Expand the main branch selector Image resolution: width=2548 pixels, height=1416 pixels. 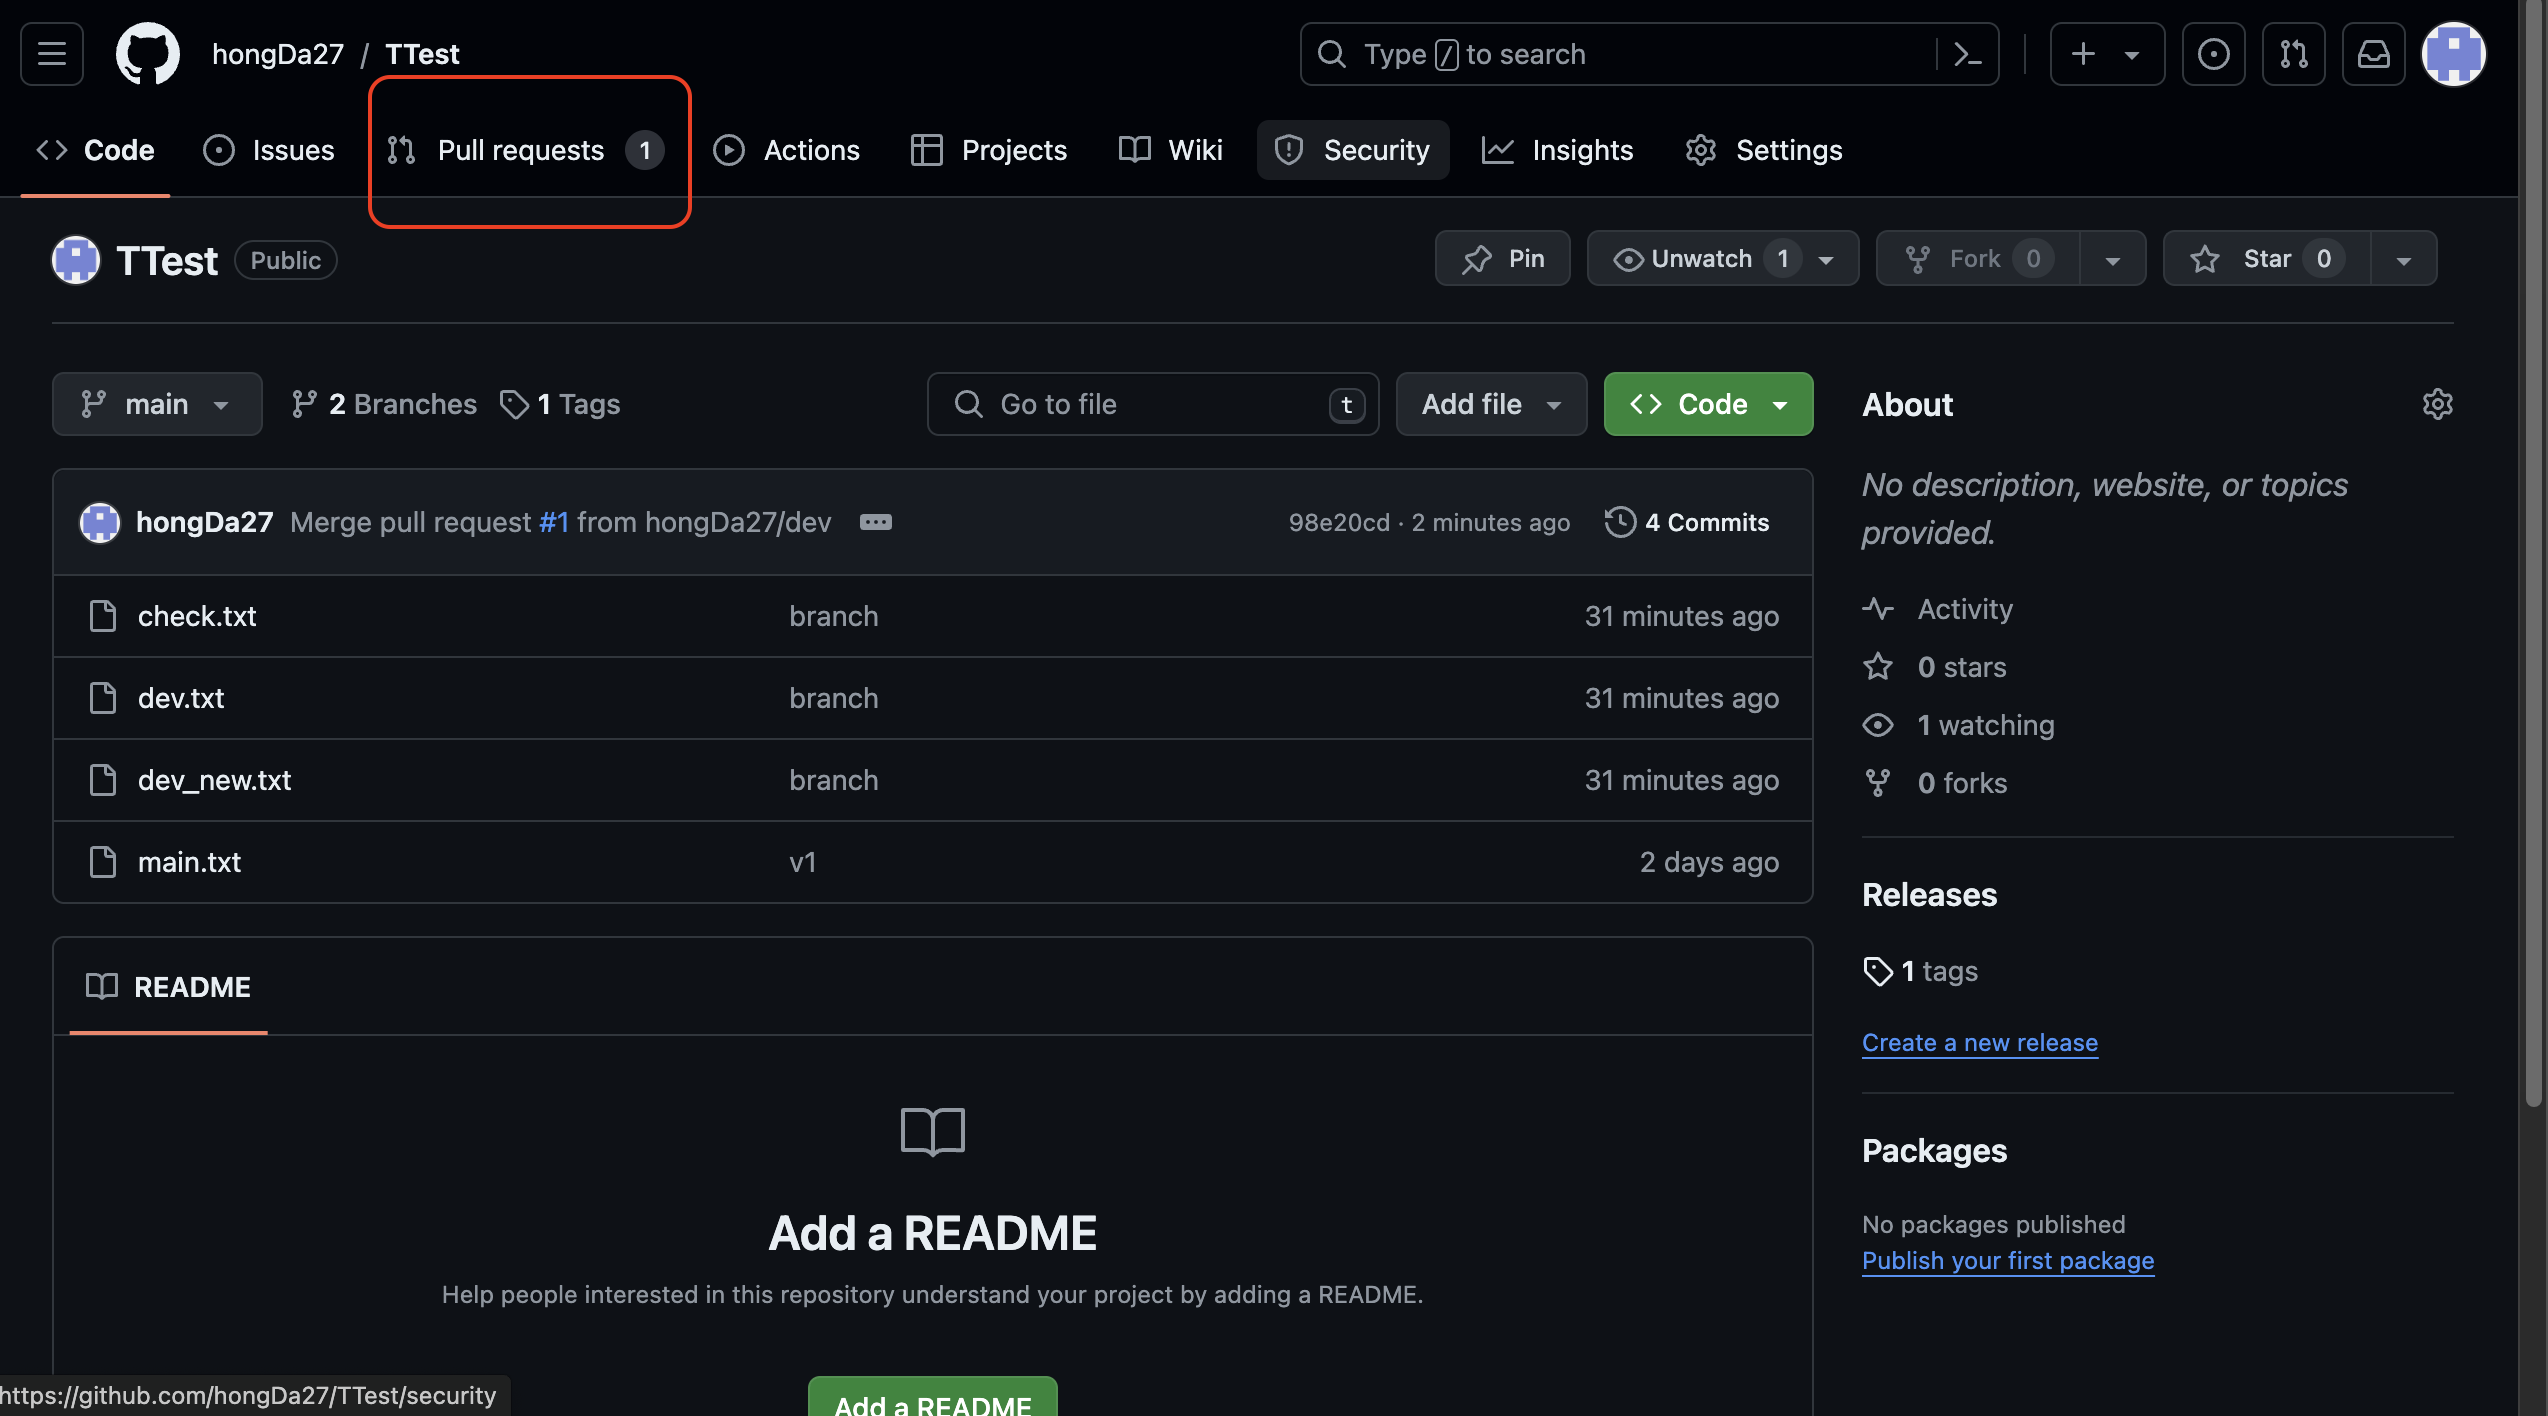157,404
